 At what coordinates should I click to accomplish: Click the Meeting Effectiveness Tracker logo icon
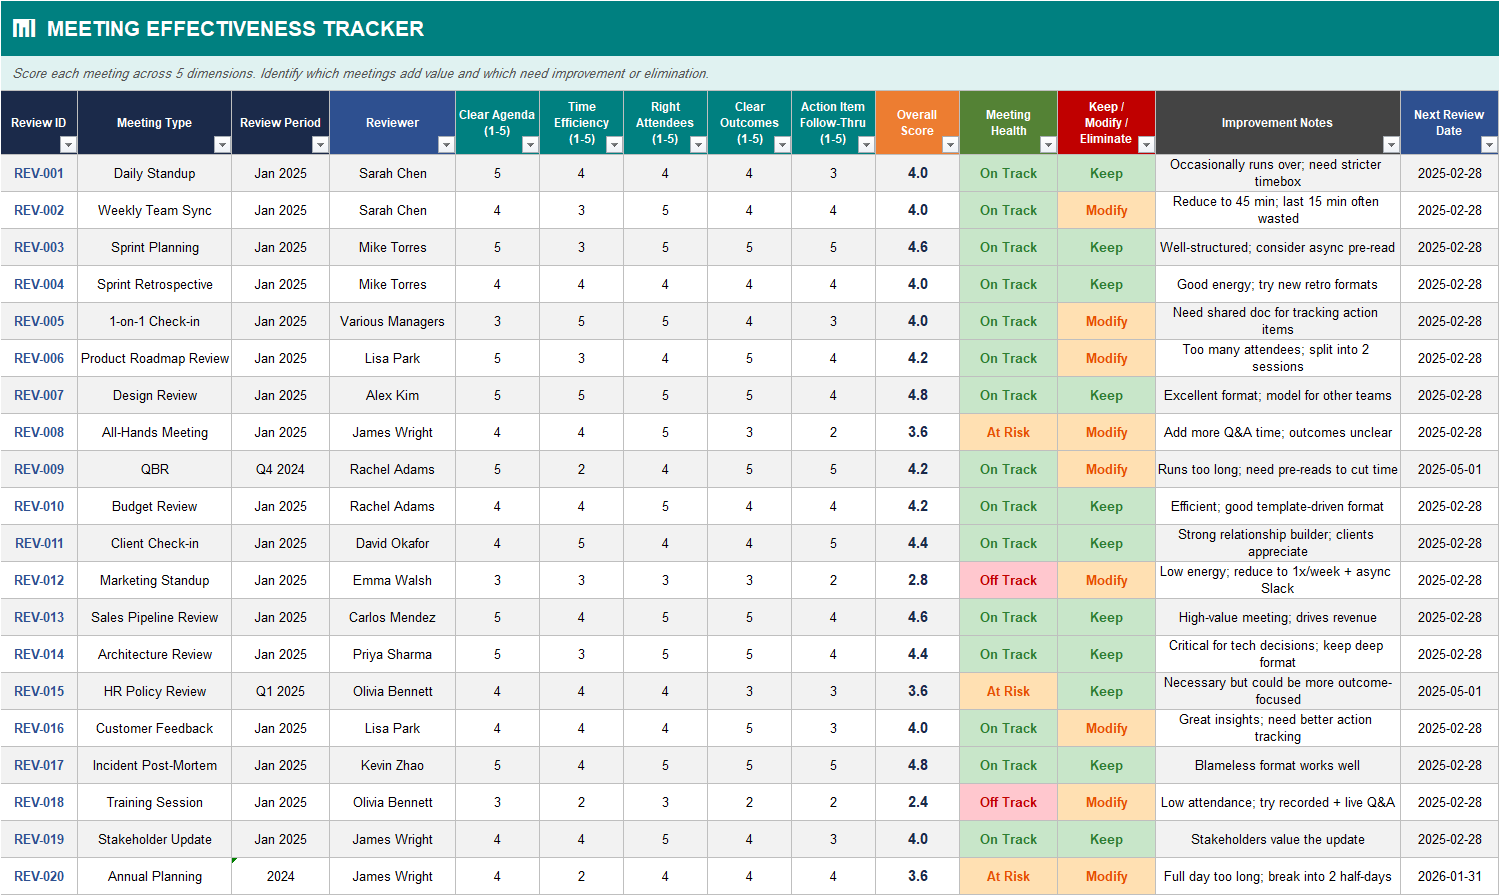point(24,28)
